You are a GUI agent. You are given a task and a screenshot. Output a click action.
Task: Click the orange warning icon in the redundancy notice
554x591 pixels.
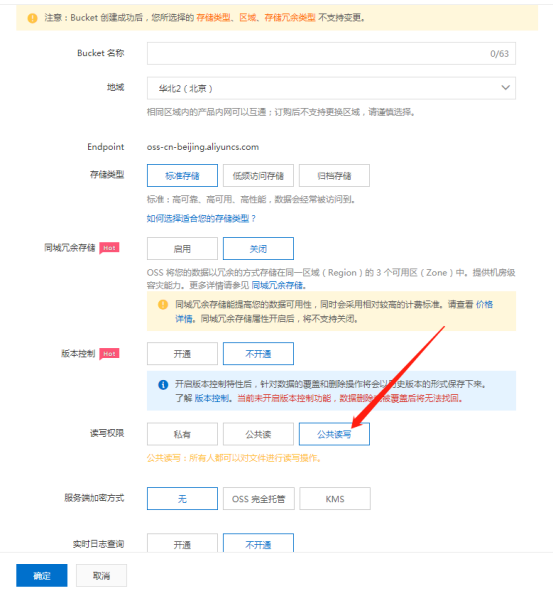tap(163, 305)
